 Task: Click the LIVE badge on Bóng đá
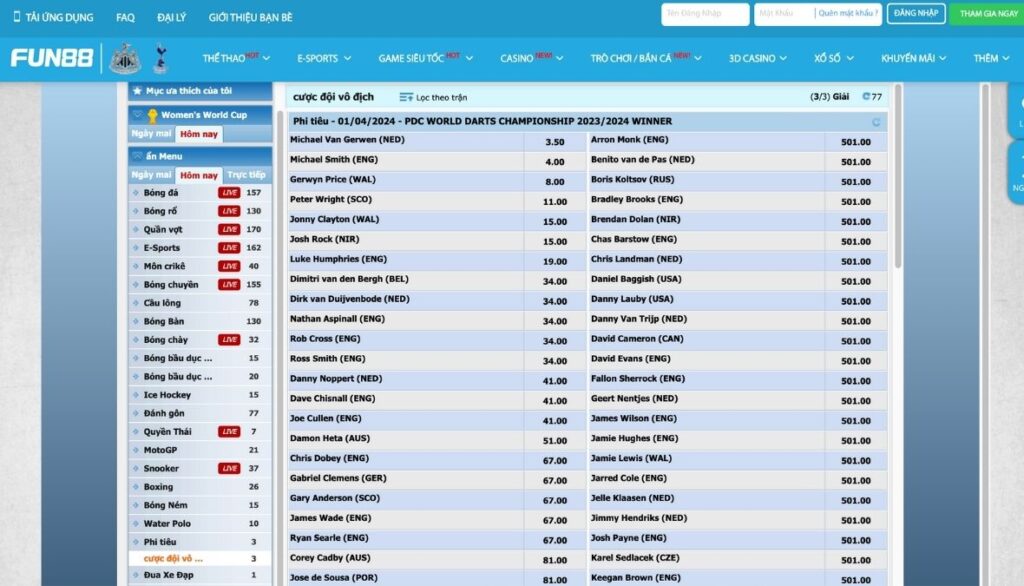(x=229, y=193)
